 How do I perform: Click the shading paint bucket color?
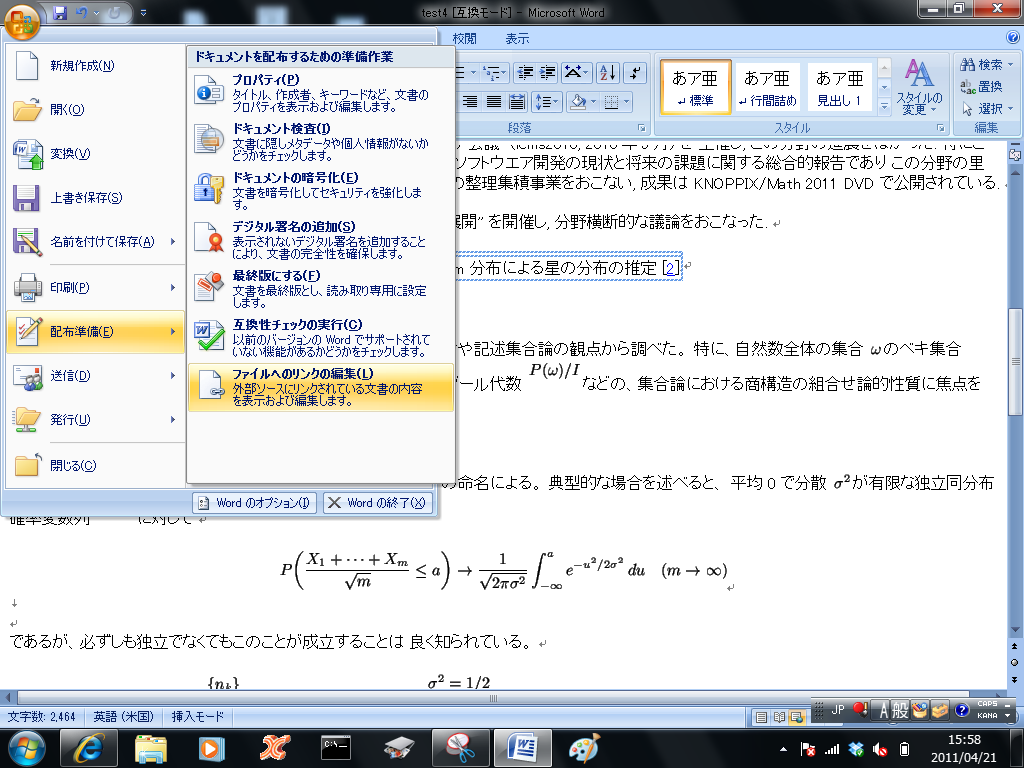[x=577, y=101]
